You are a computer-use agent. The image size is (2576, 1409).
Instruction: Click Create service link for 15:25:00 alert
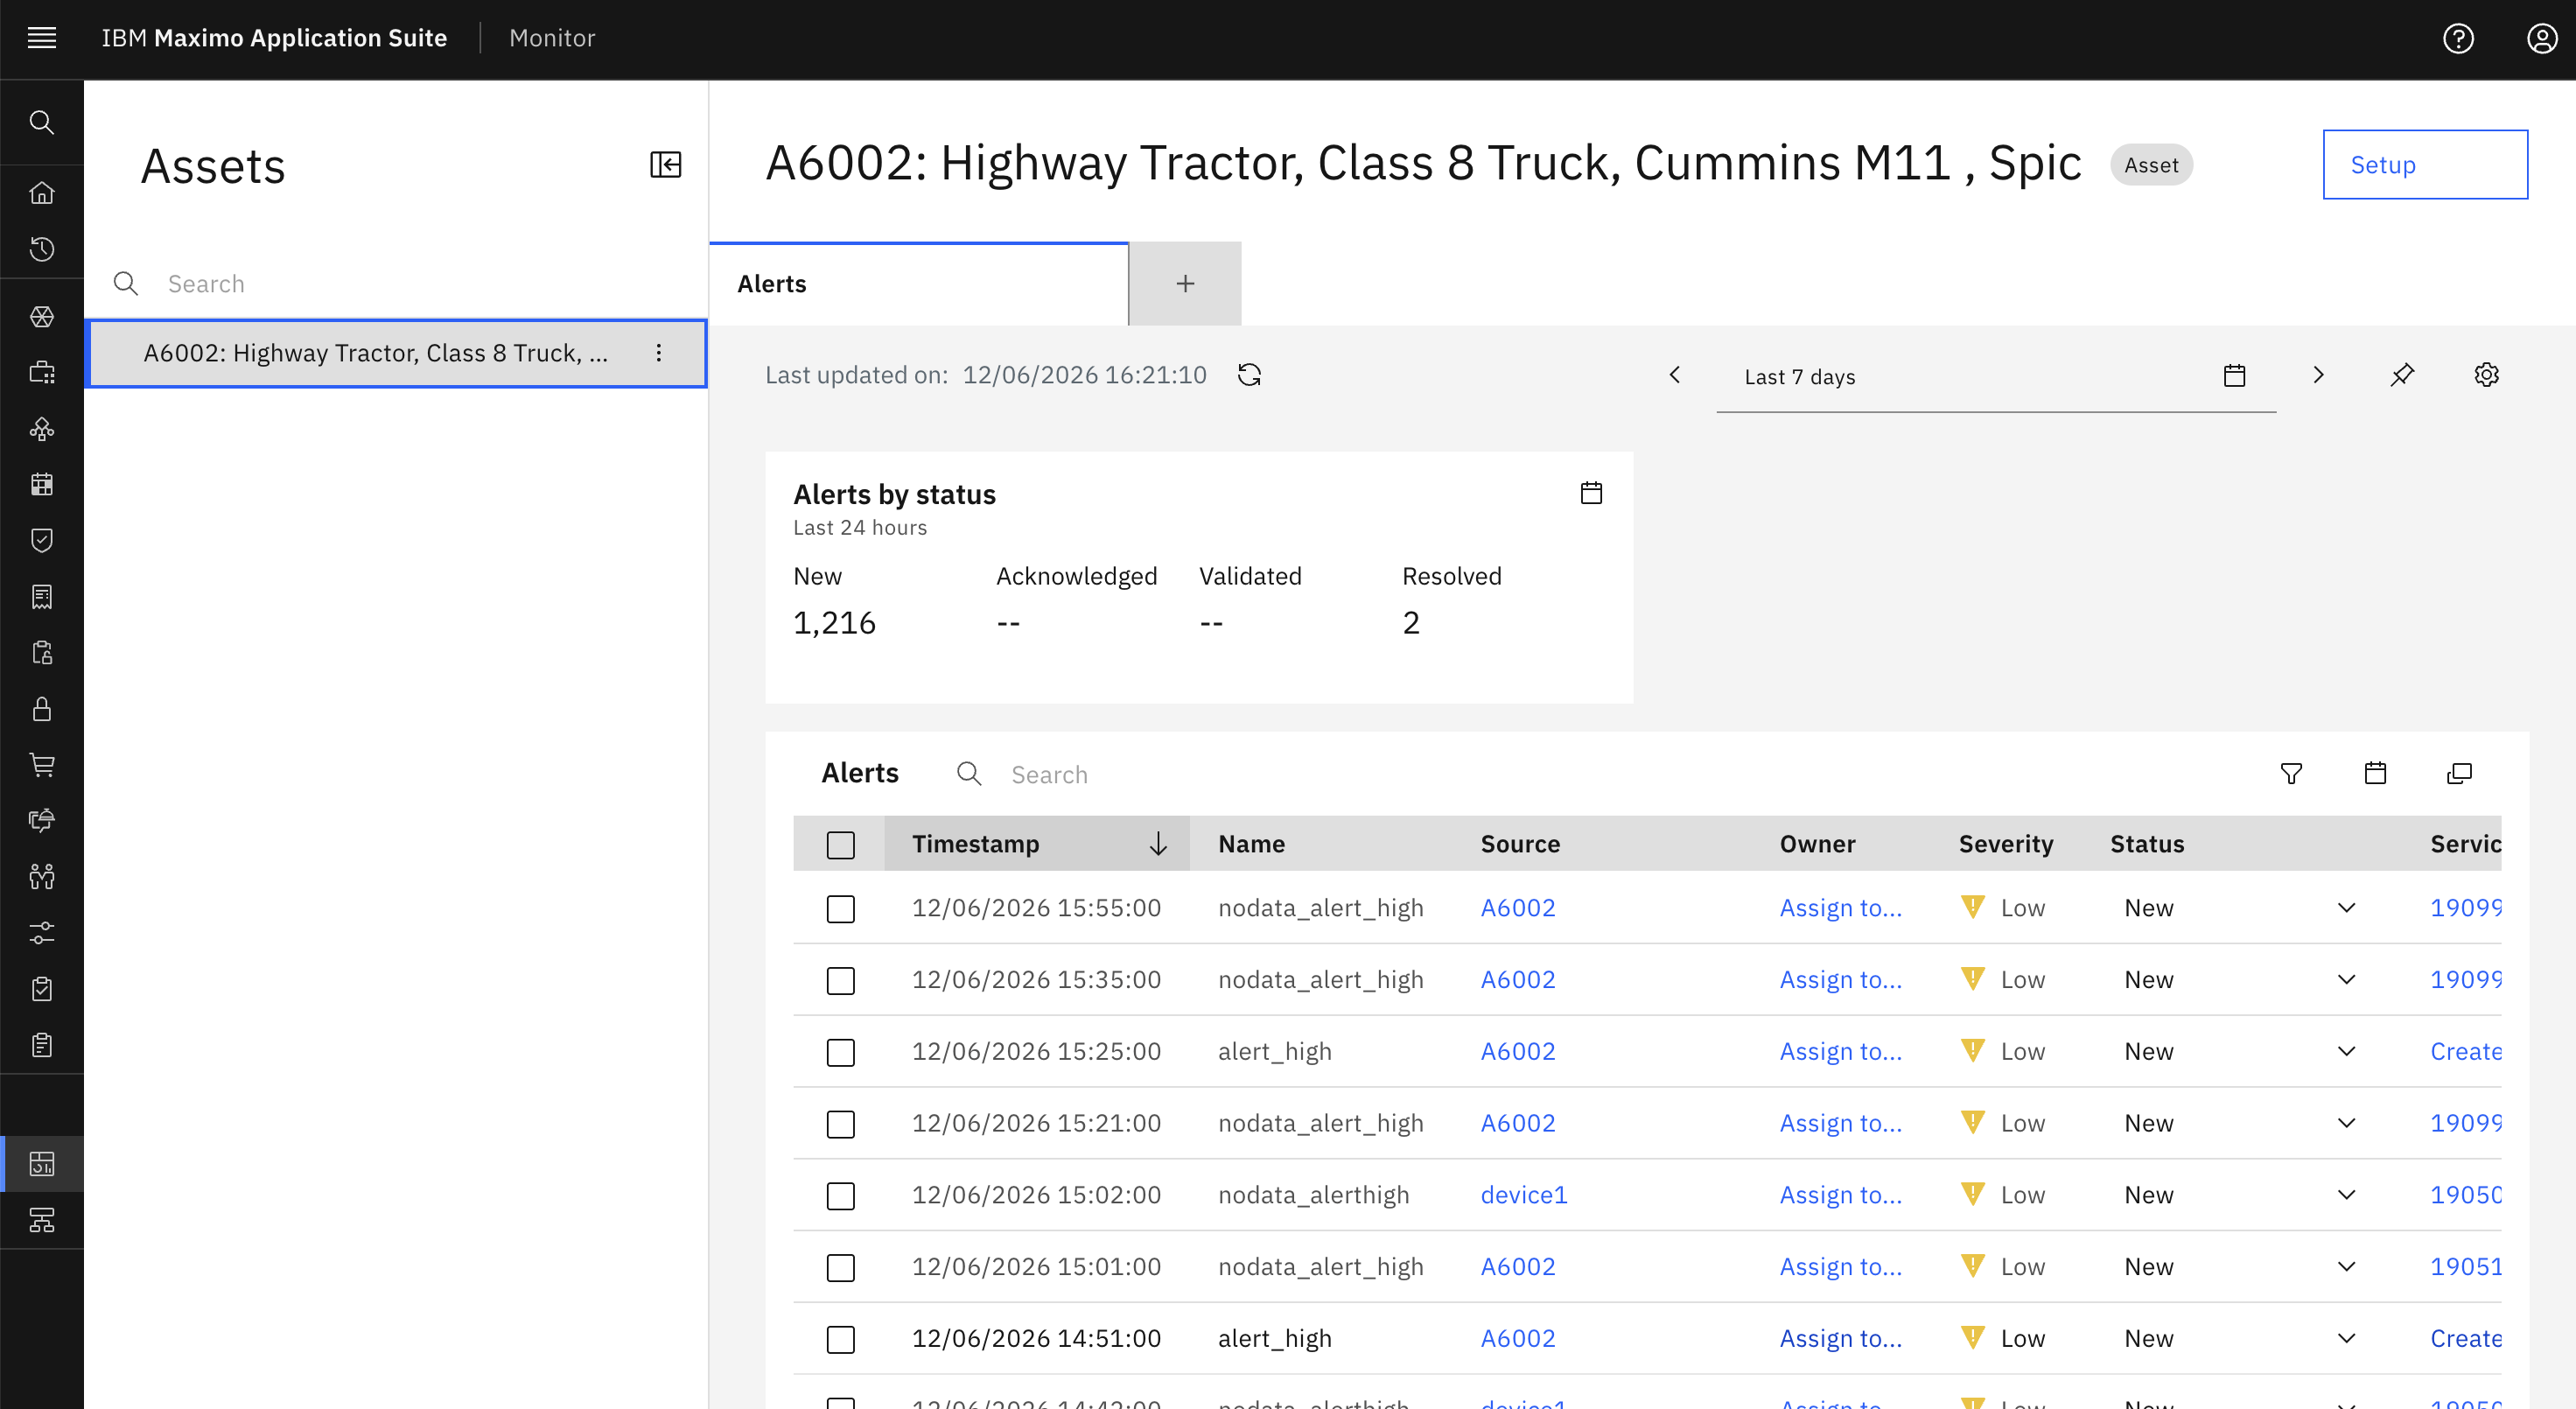click(x=2465, y=1052)
